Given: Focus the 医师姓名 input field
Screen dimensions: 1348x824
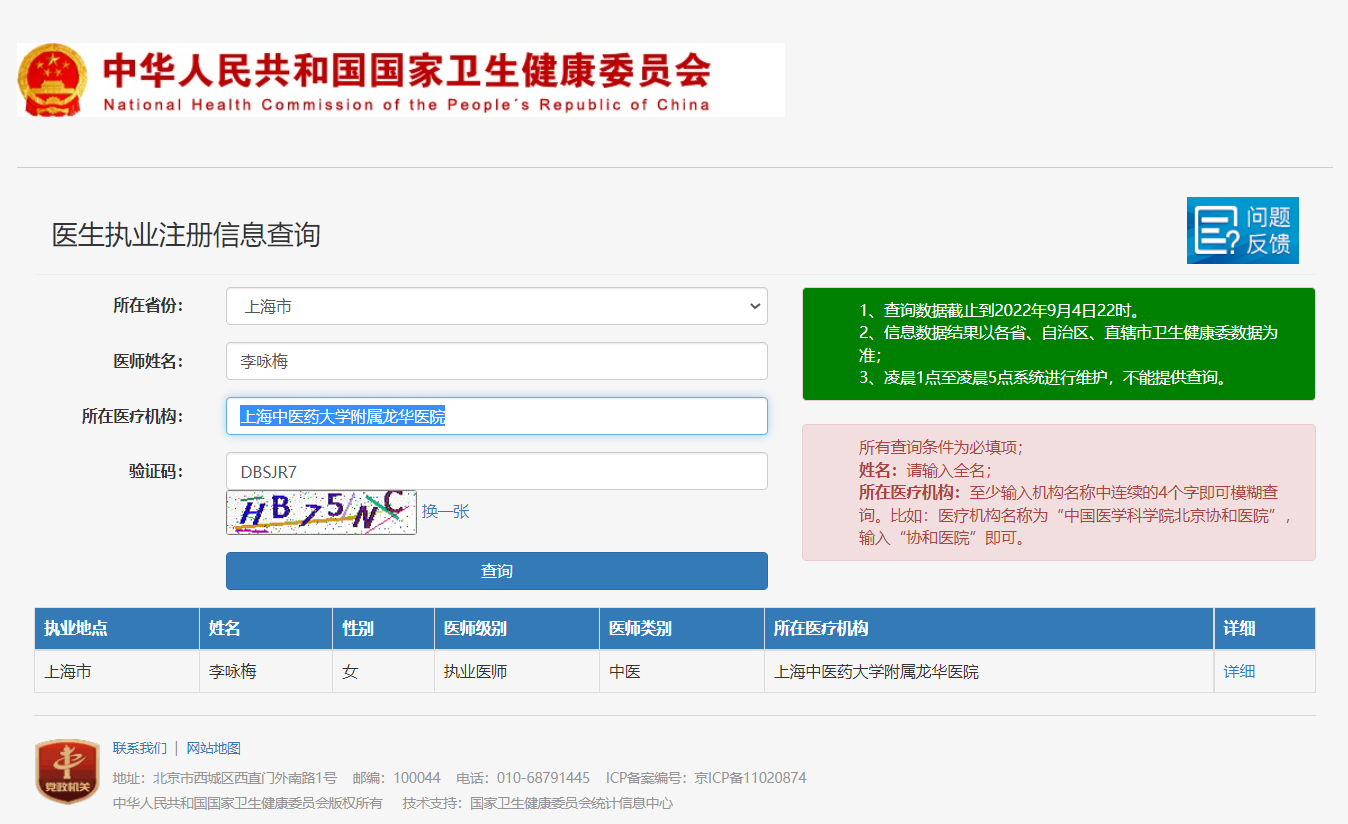Looking at the screenshot, I should click(497, 361).
